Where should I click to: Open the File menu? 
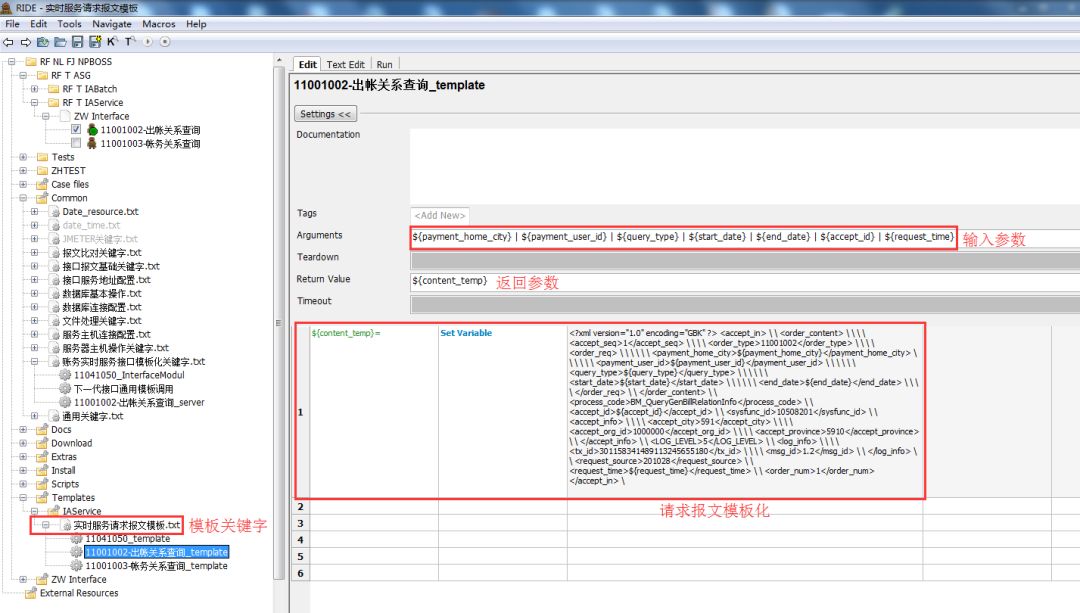pos(12,23)
